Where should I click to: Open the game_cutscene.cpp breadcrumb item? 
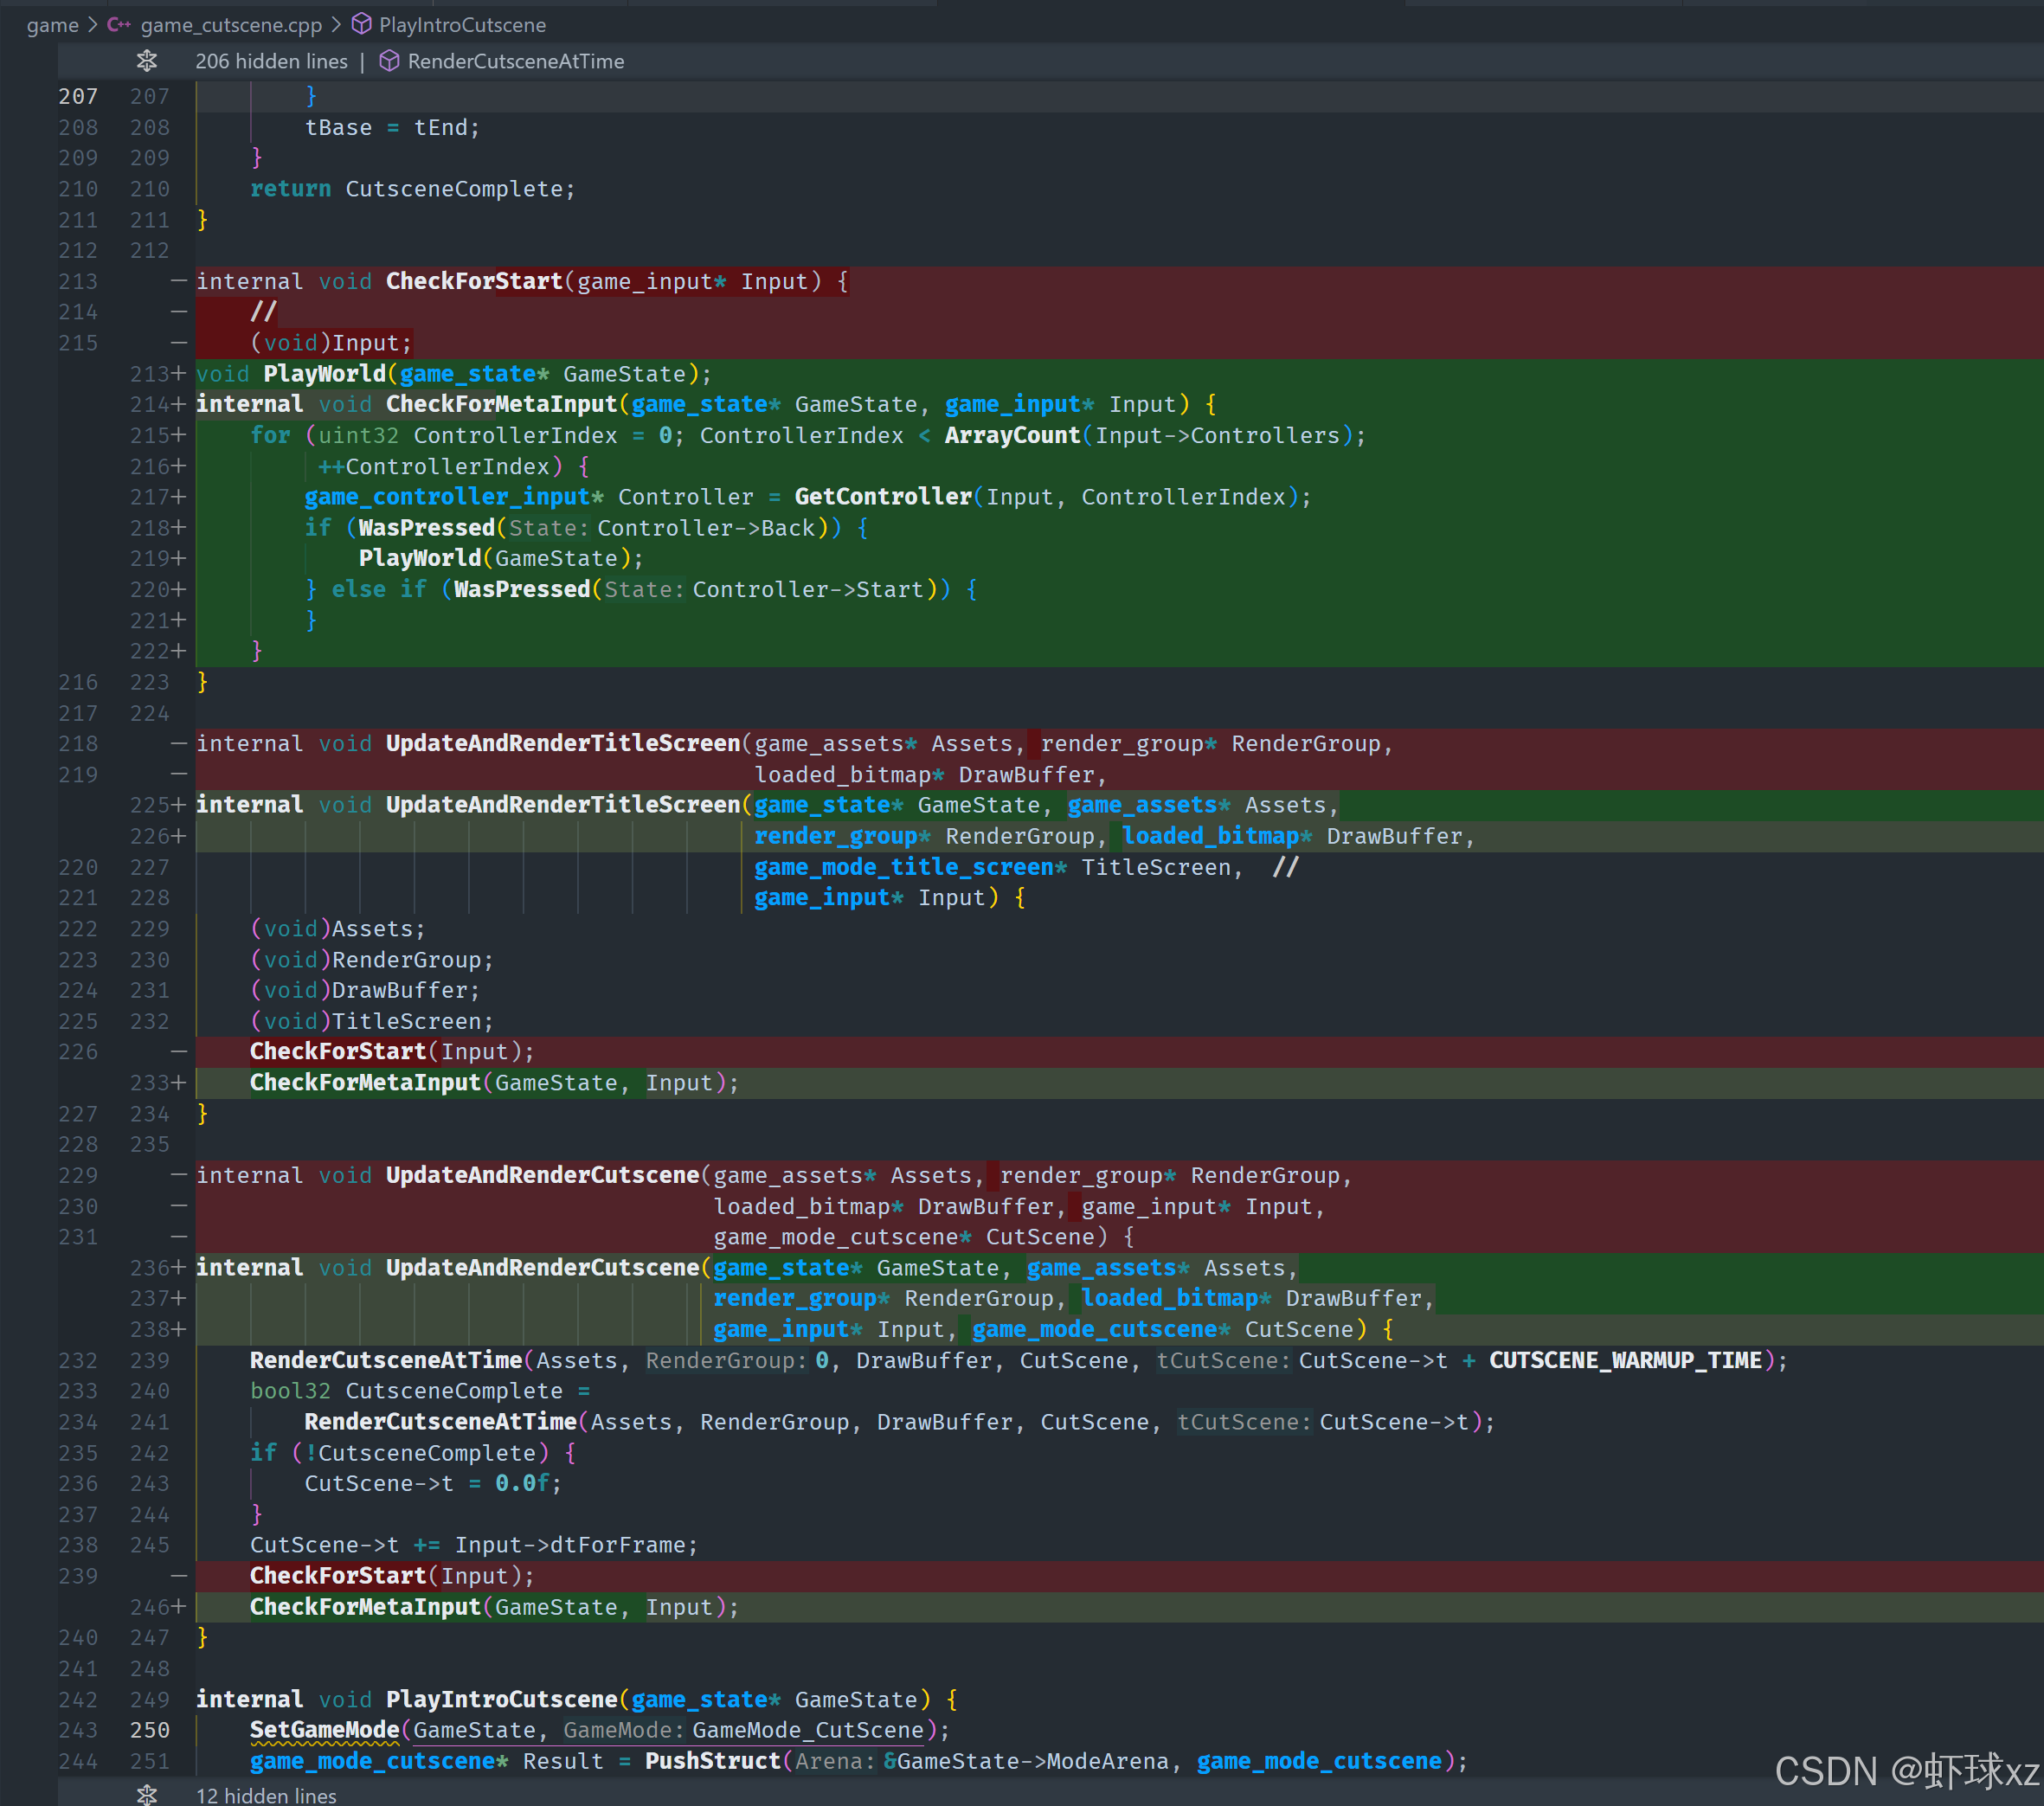point(231,25)
